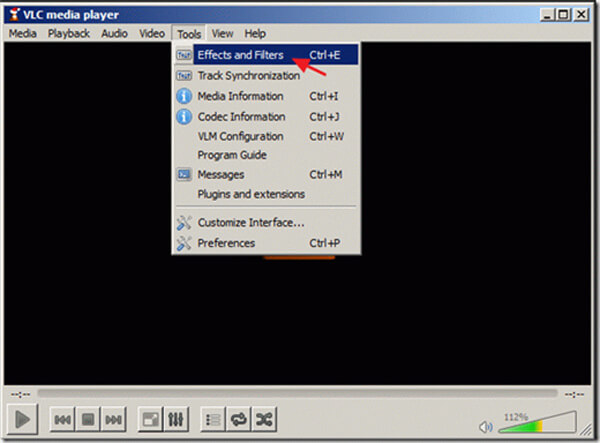This screenshot has width=600, height=443.
Task: Click the seek bar timeline
Action: pos(300,393)
